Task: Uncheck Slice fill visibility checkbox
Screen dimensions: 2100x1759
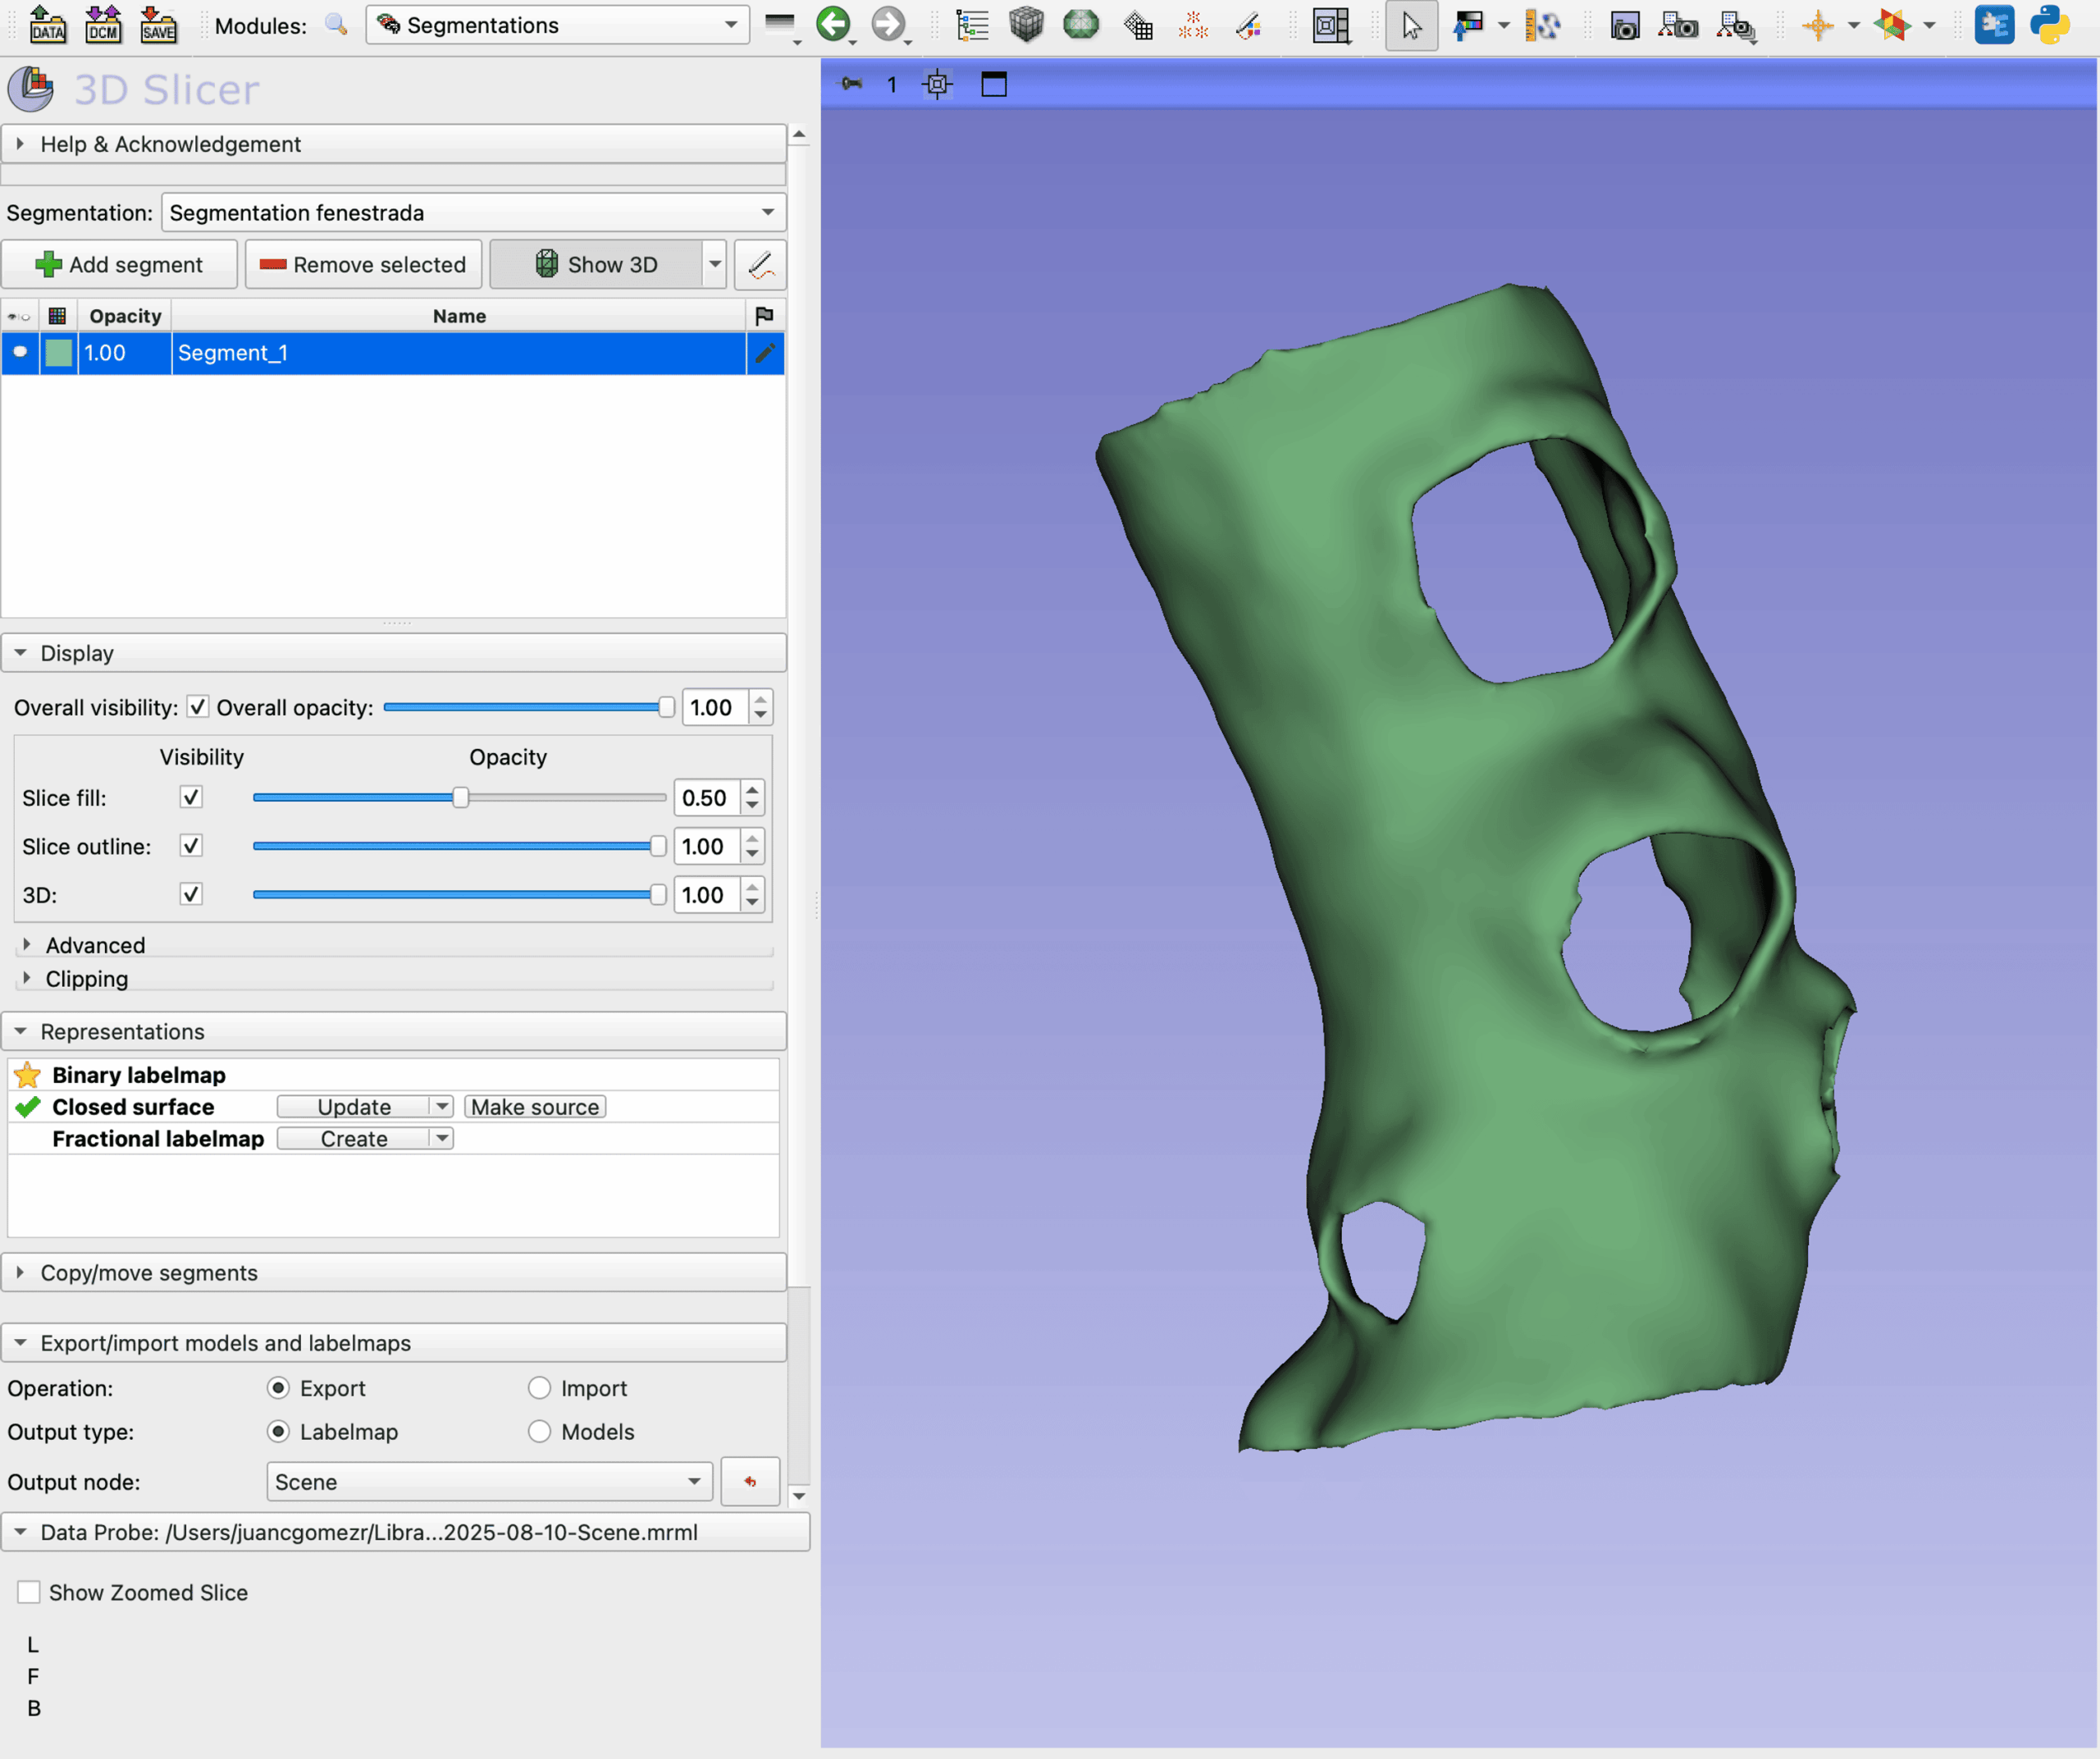Action: click(191, 798)
